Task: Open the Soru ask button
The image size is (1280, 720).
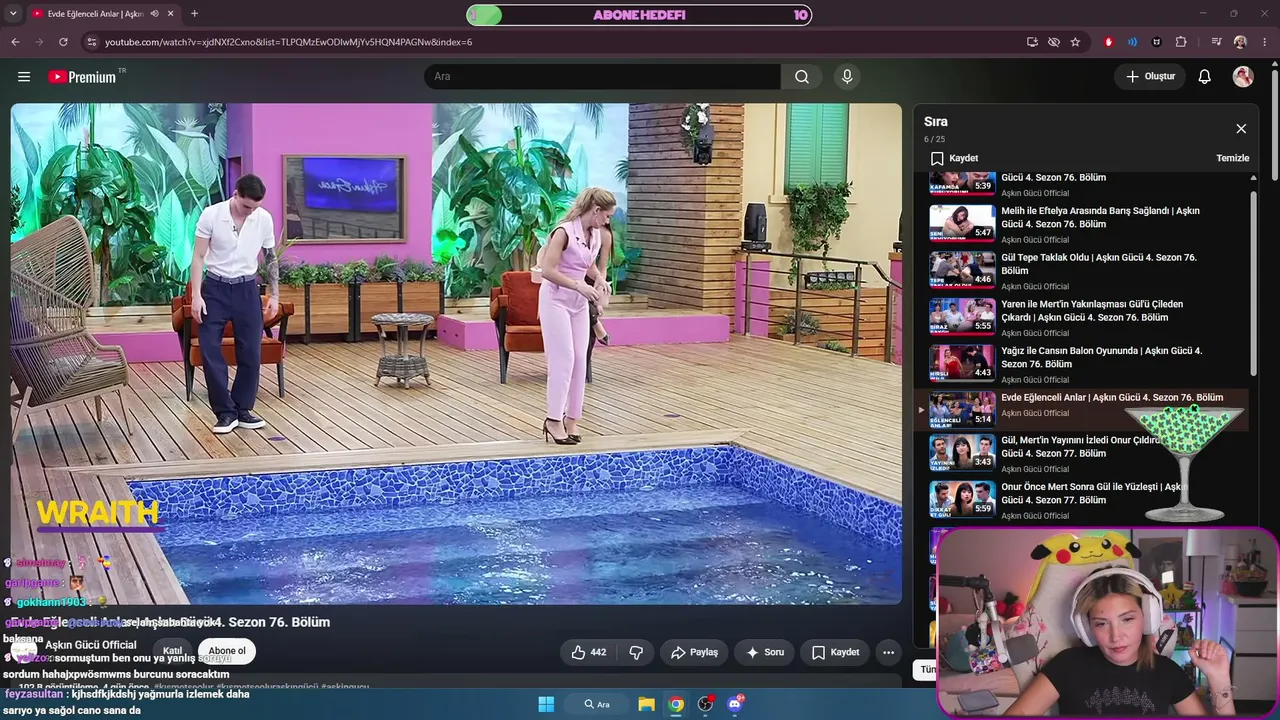Action: (765, 652)
